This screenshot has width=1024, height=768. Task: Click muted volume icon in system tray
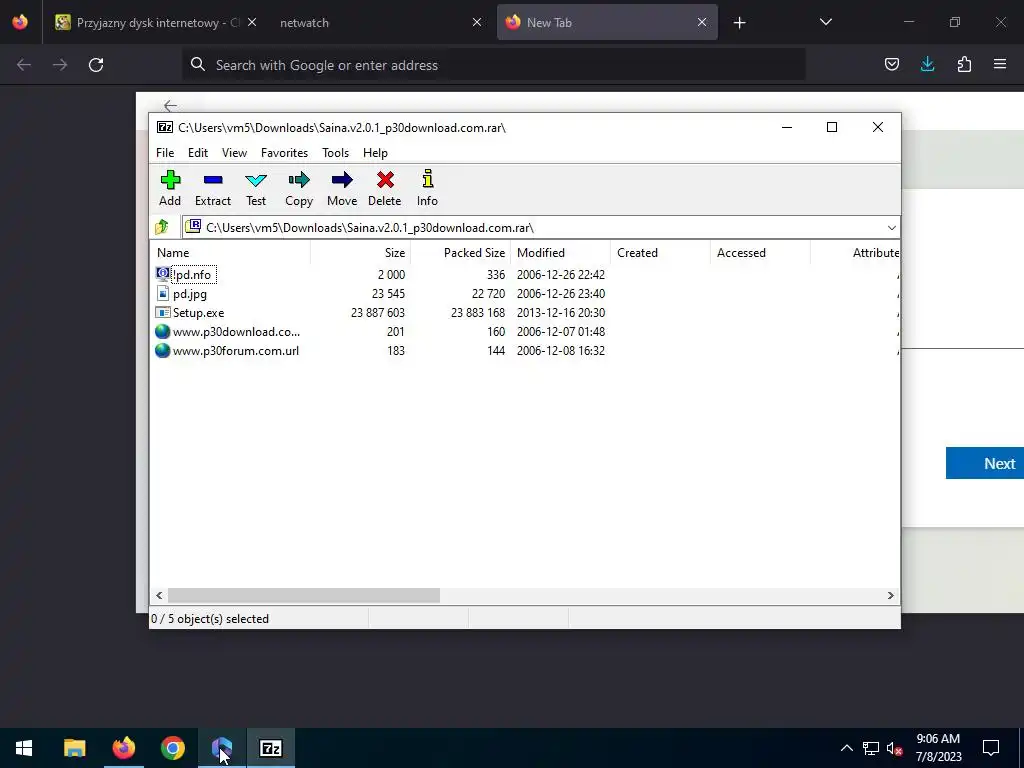coord(894,748)
